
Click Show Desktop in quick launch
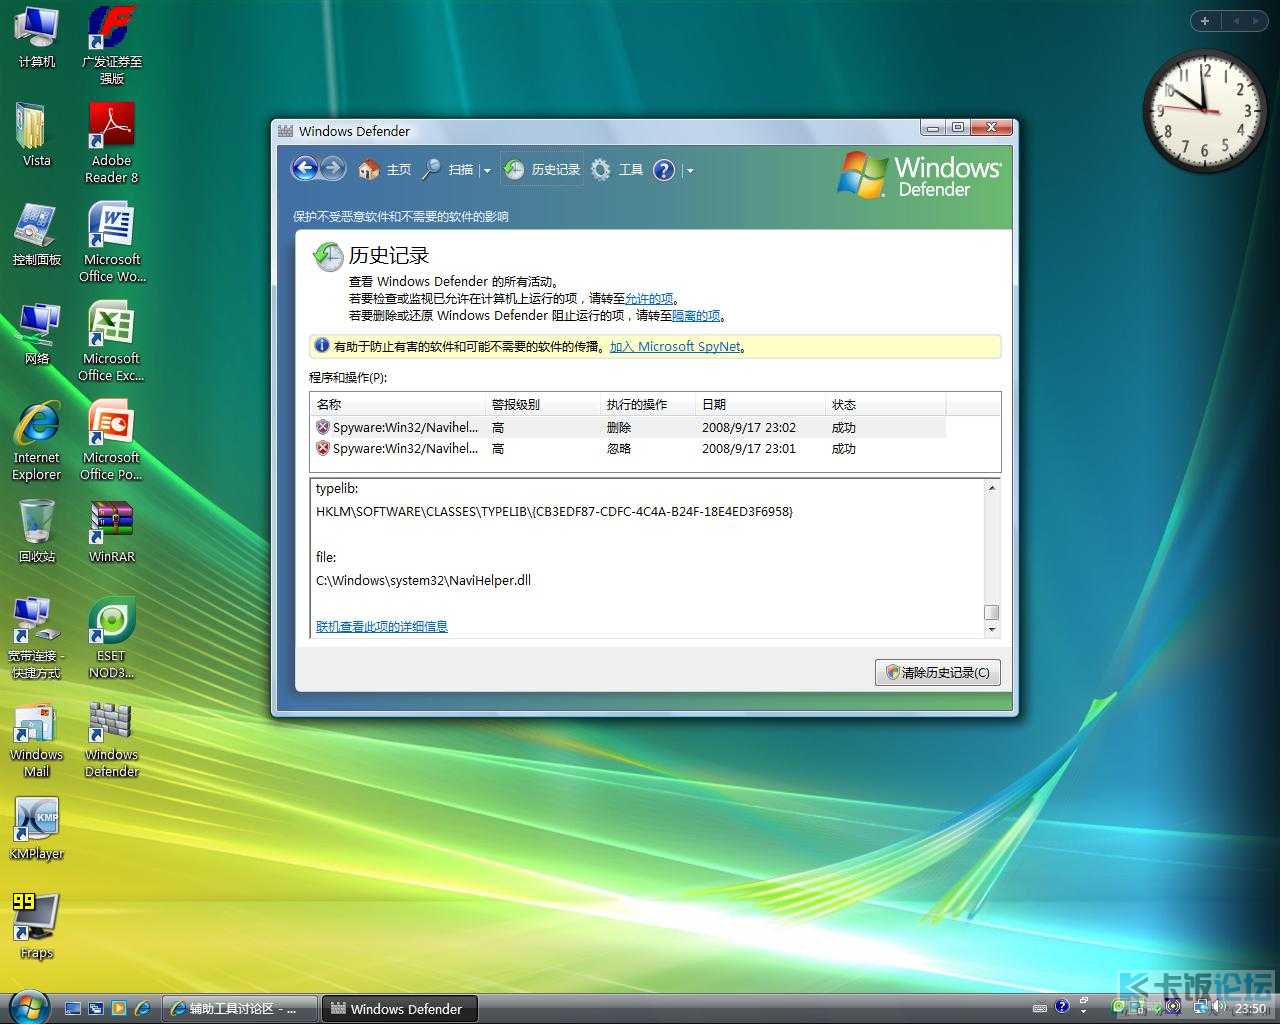point(73,1008)
